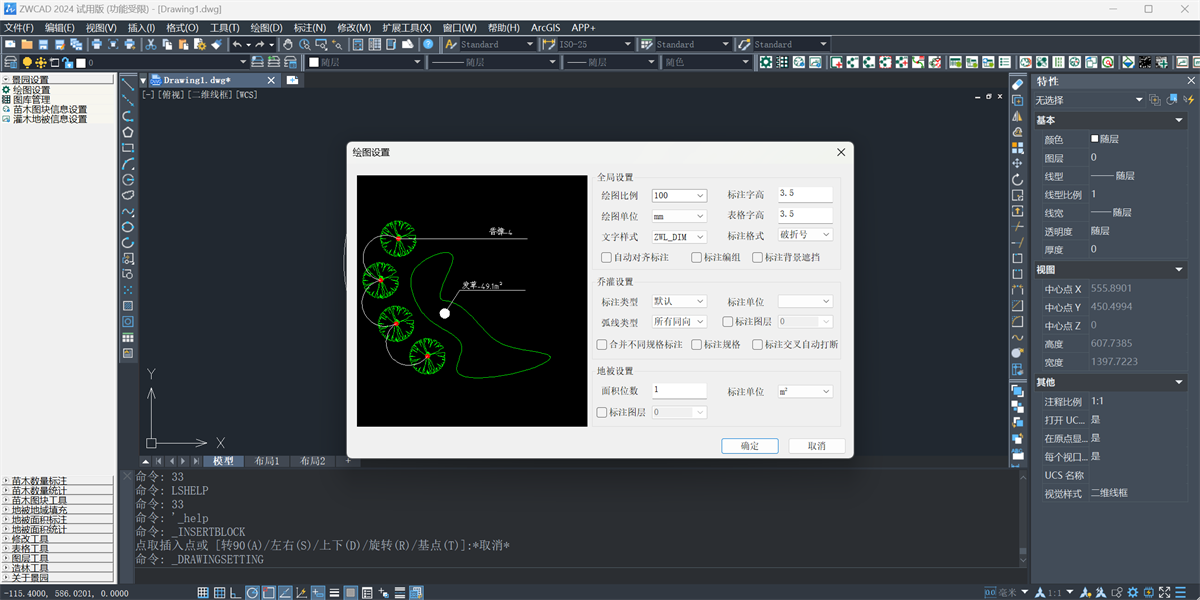Click the 确定 button
The width and height of the screenshot is (1200, 600).
click(750, 446)
